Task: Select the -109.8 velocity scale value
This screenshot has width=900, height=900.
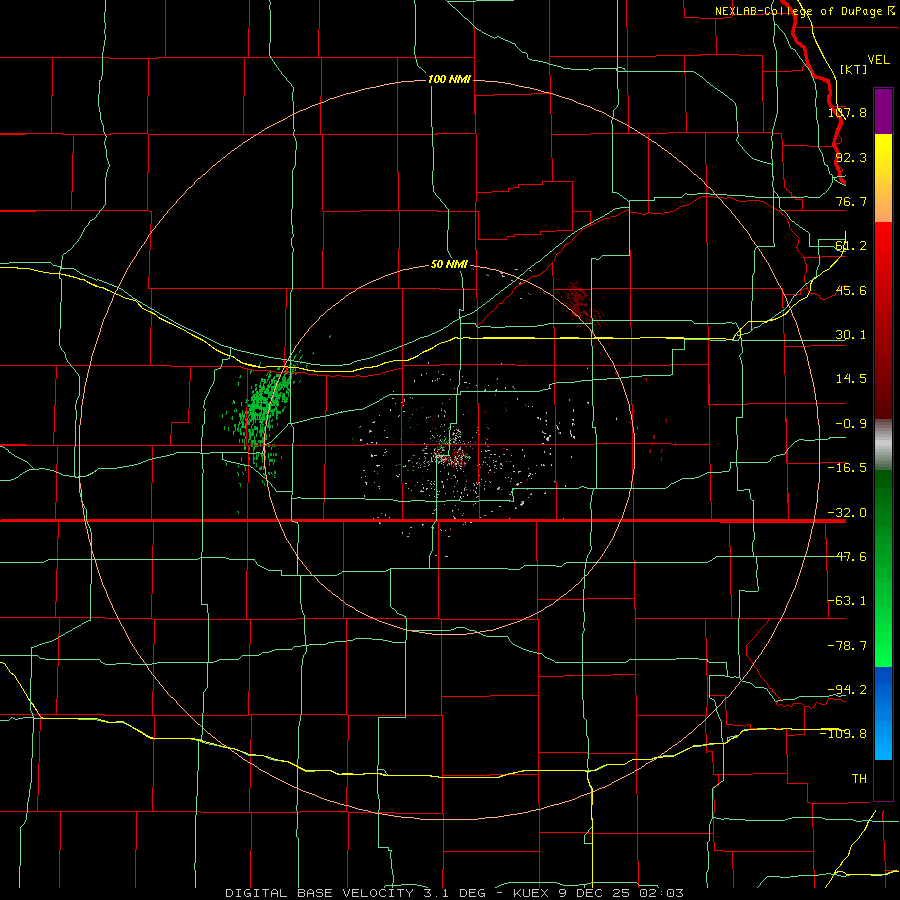Action: [x=844, y=734]
